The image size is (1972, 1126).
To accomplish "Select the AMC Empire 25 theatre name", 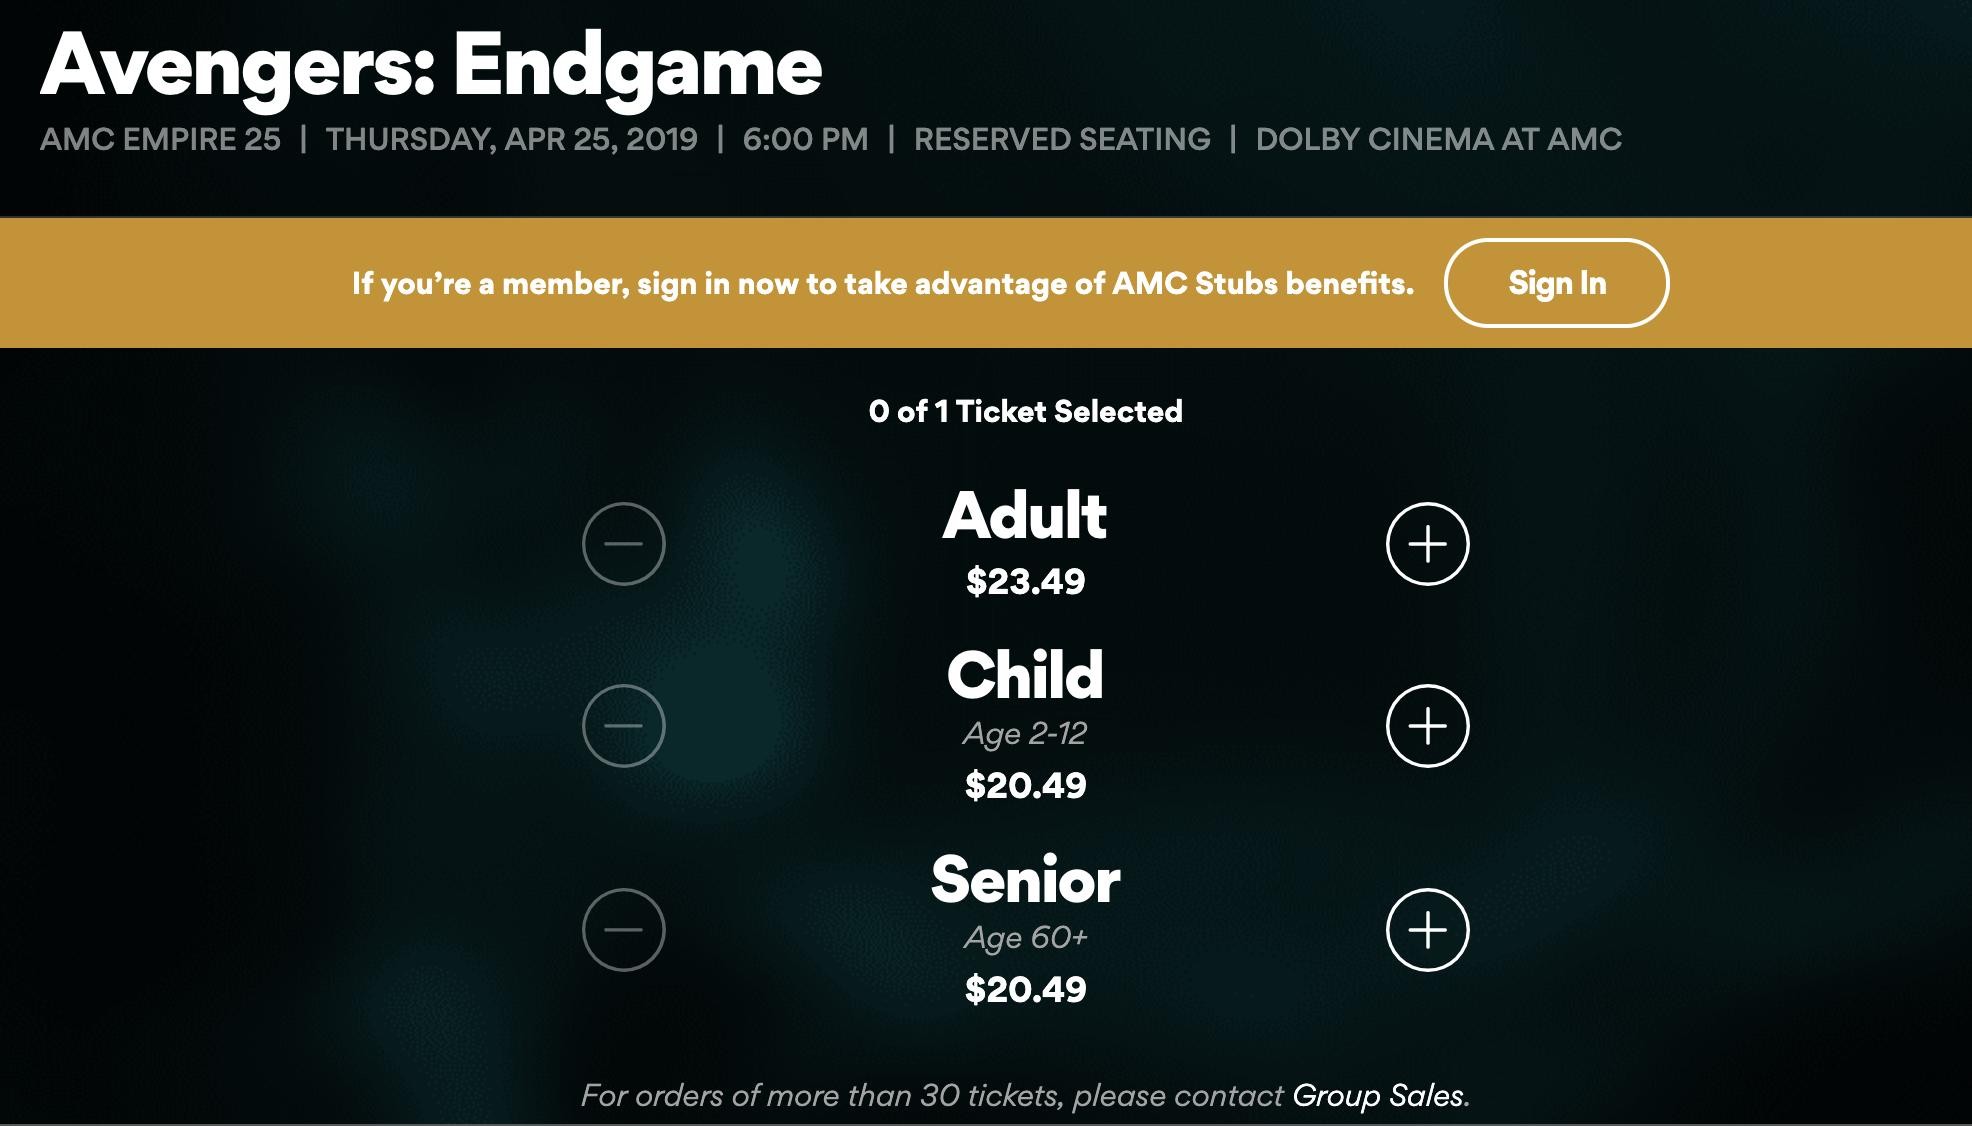I will point(160,139).
